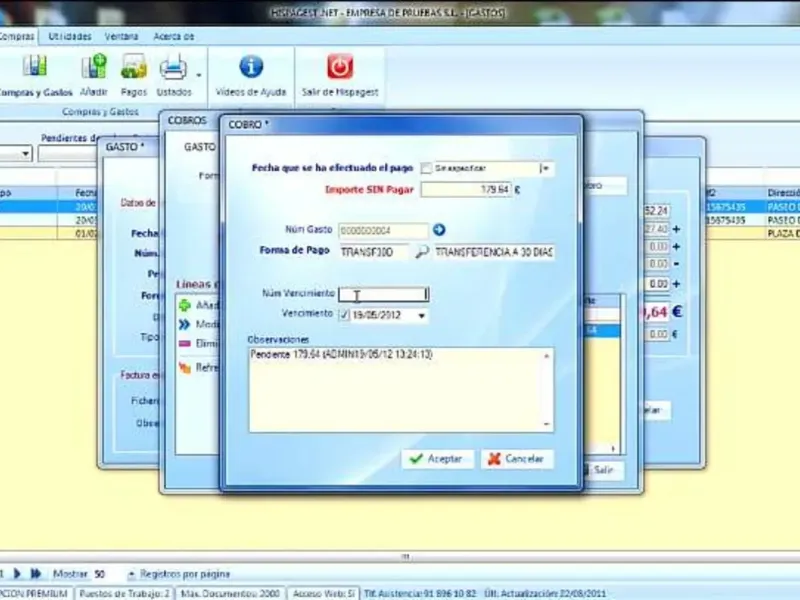Click Tlf. Asistencia status bar text
Screen dimensions: 800x600
click(x=419, y=593)
